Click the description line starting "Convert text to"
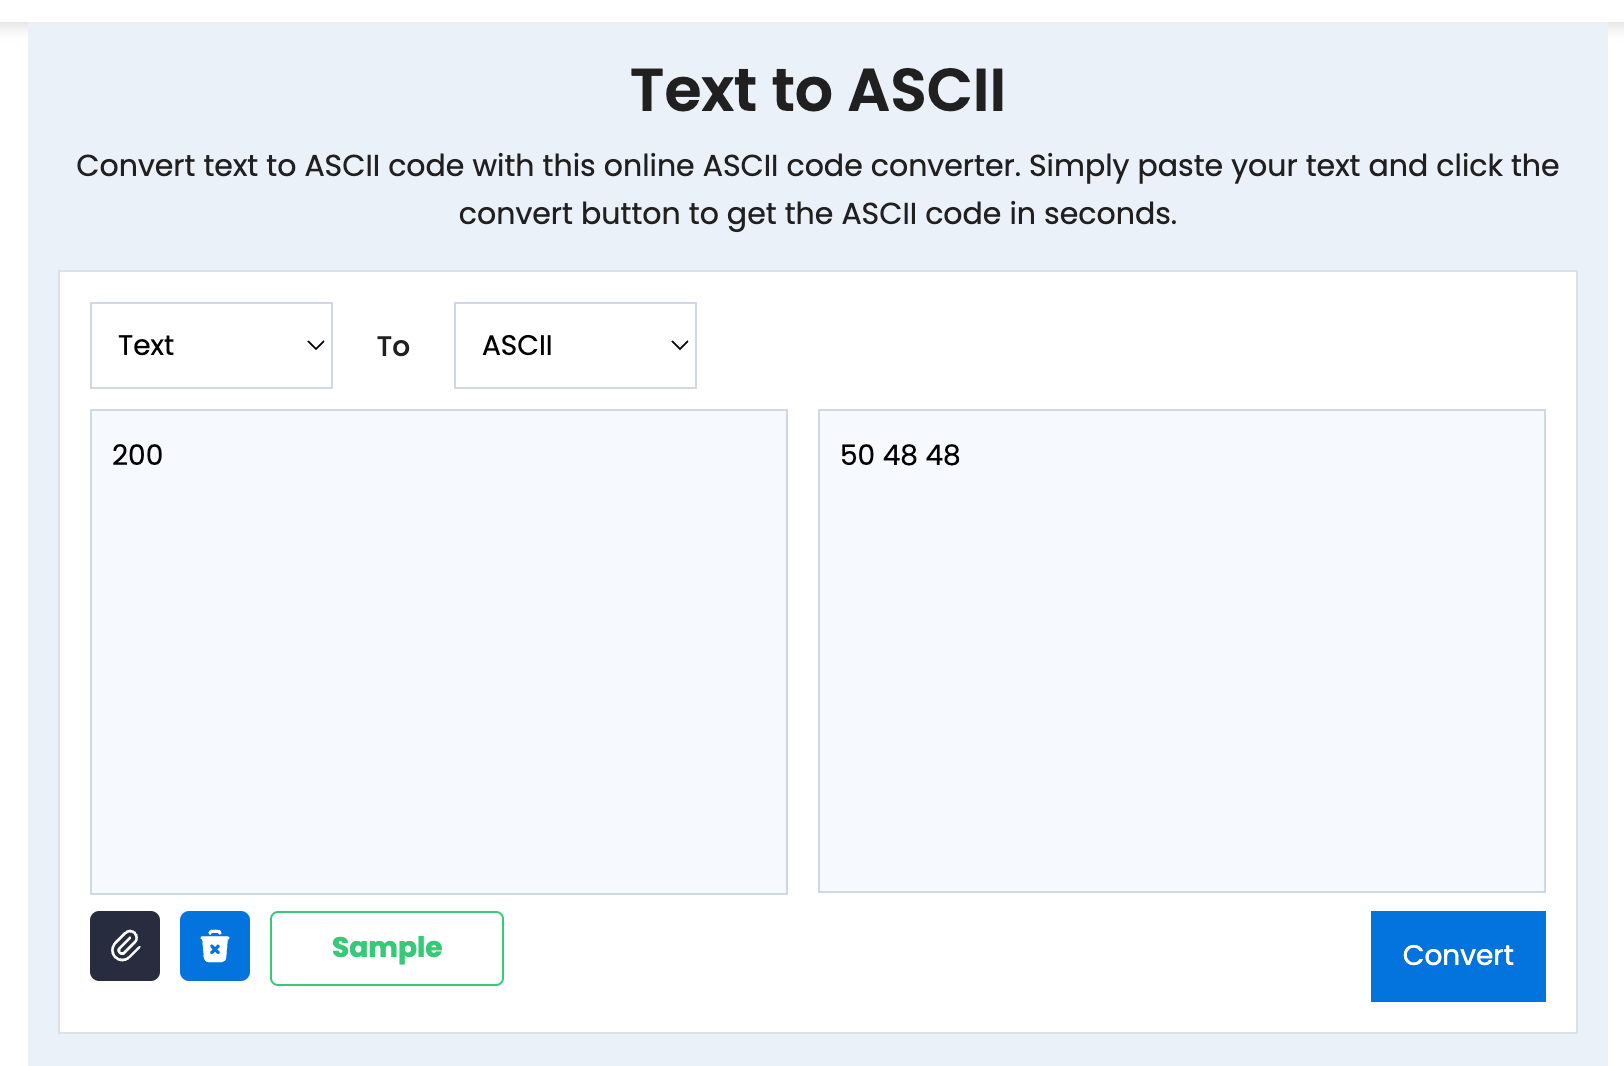 point(817,166)
